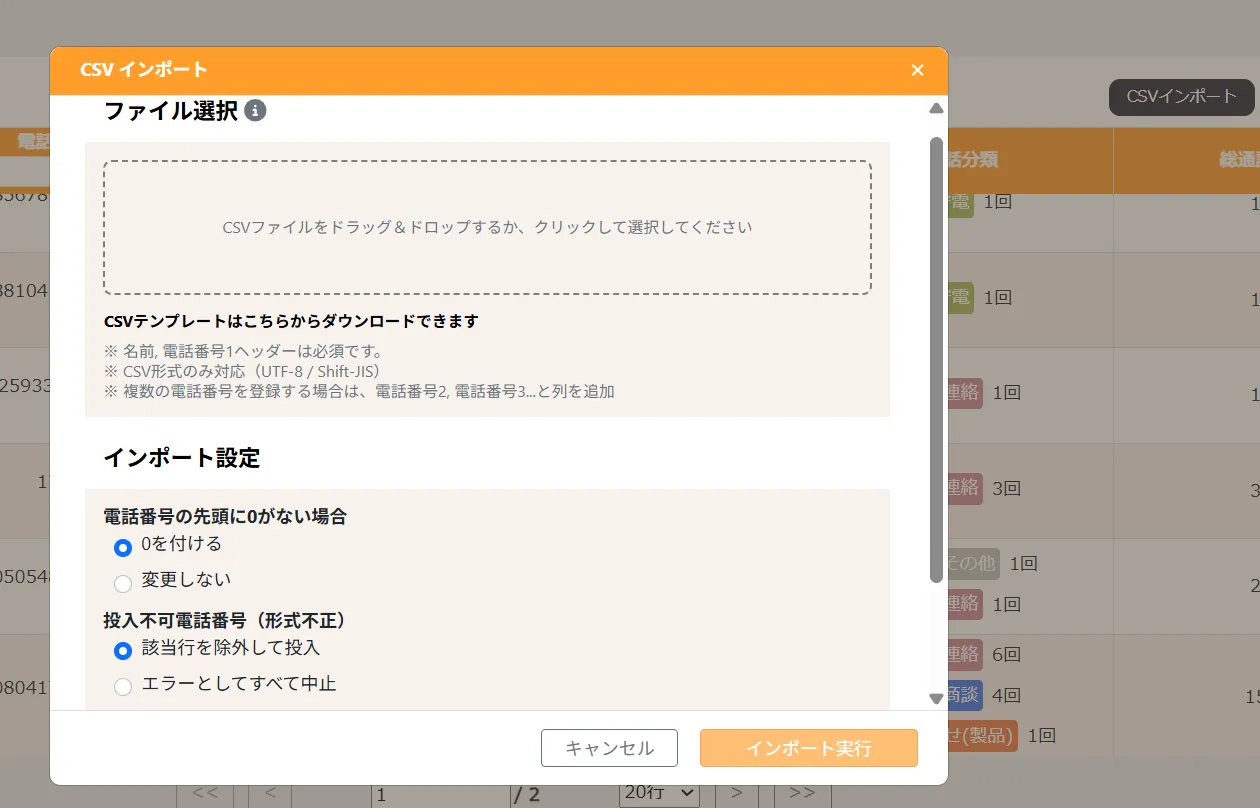The image size is (1260, 808).
Task: Click the dialog's vertical scrollbar thumb
Action: pyautogui.click(x=936, y=360)
